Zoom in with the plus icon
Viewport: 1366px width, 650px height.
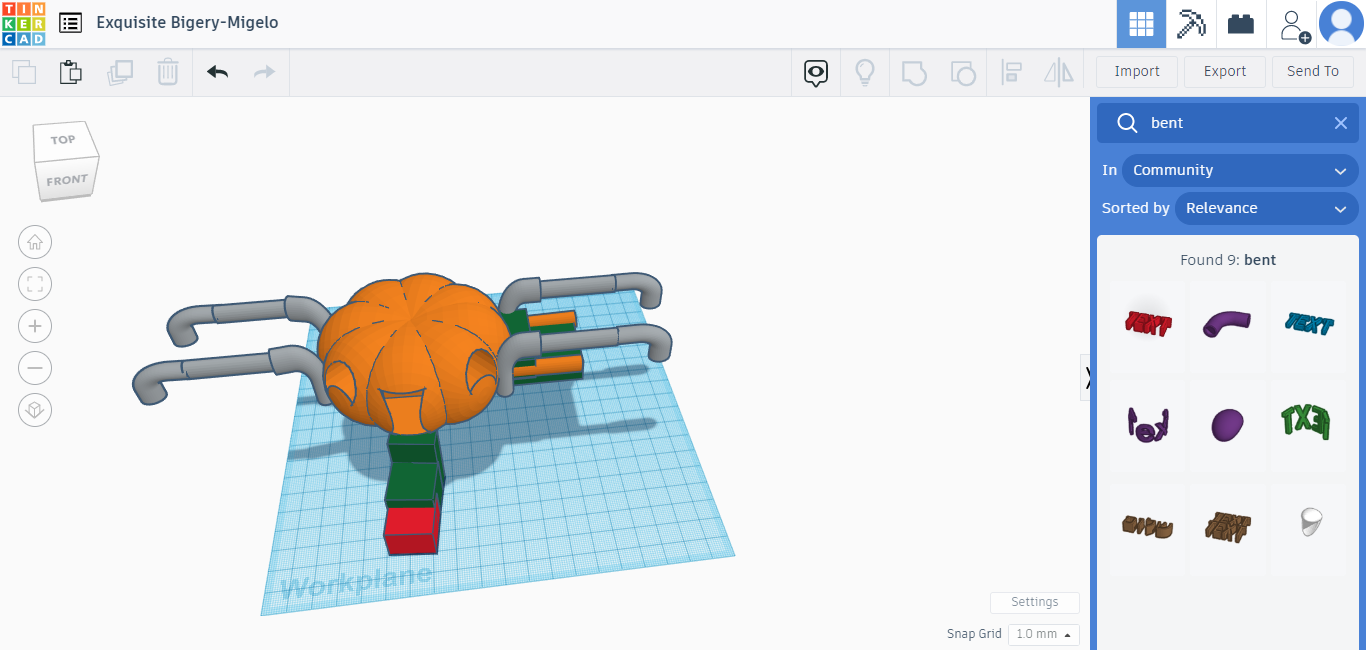coord(35,326)
